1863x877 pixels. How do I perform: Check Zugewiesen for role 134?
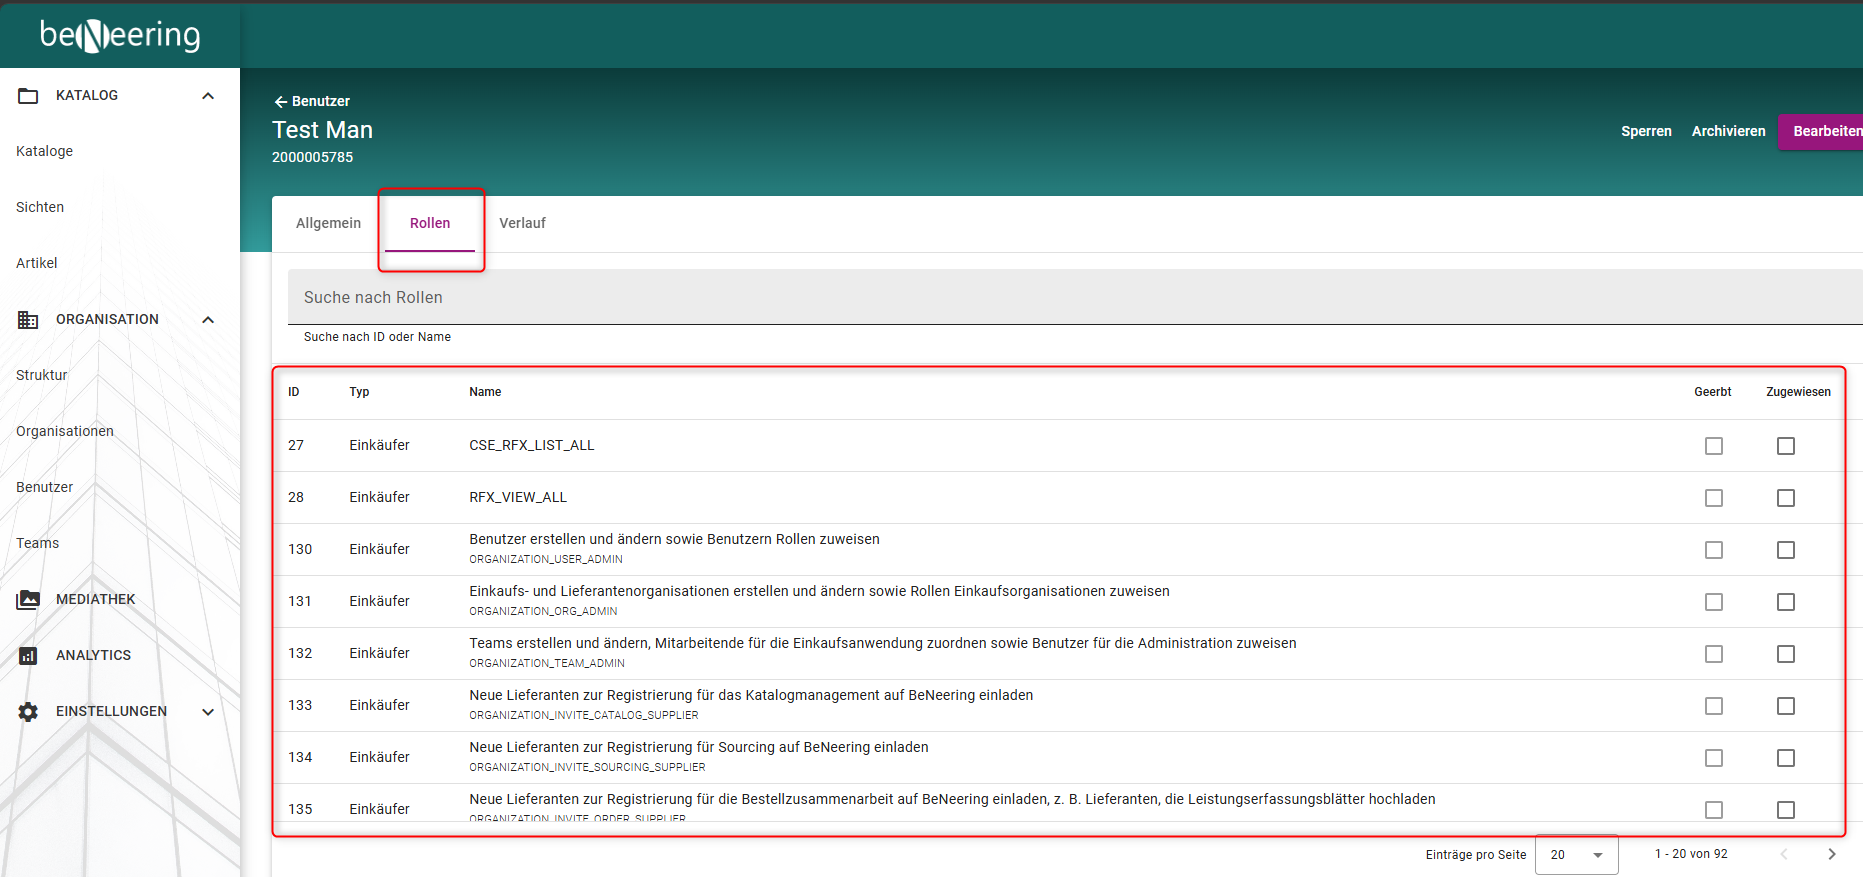pos(1786,758)
